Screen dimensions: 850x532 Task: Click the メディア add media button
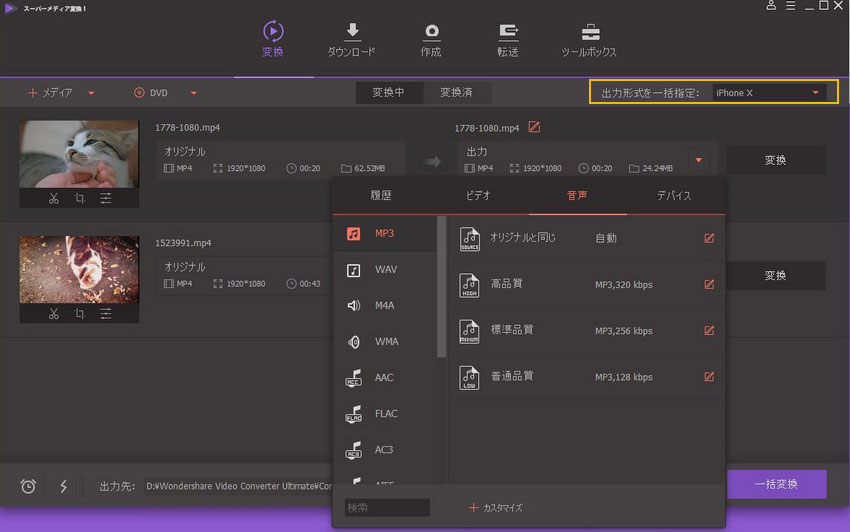coord(50,93)
